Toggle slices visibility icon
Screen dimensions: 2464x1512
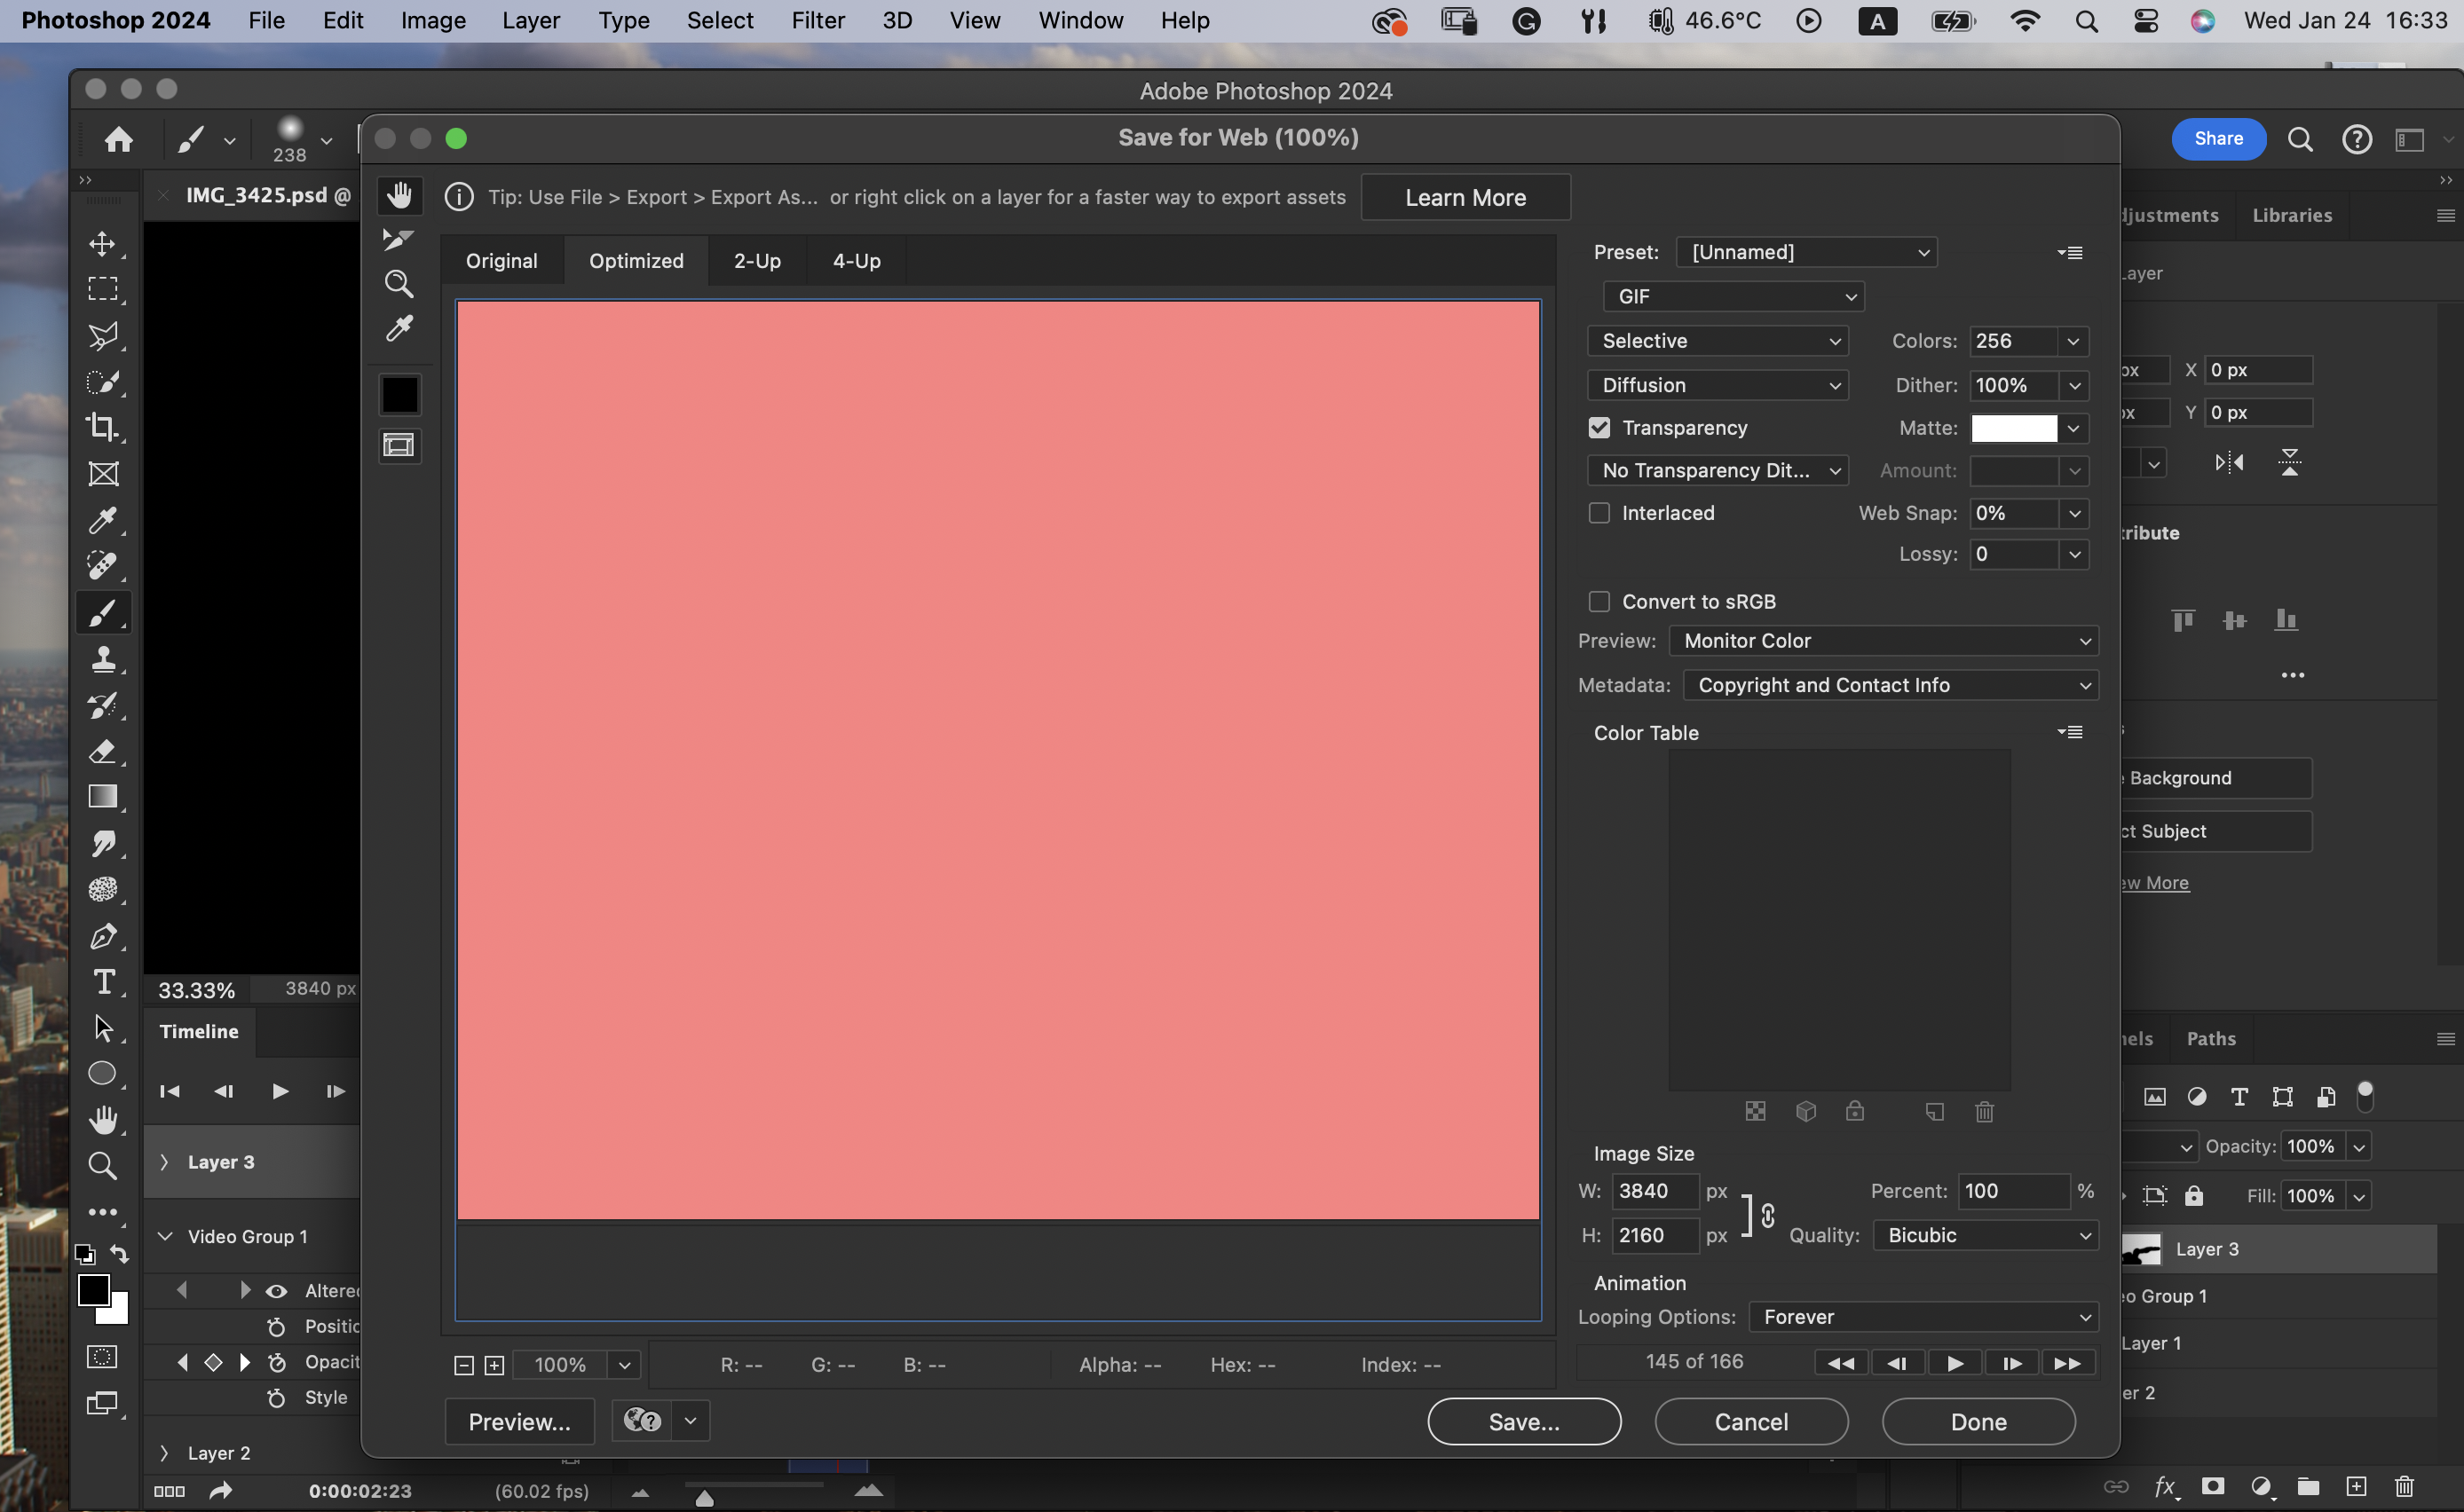click(x=399, y=446)
